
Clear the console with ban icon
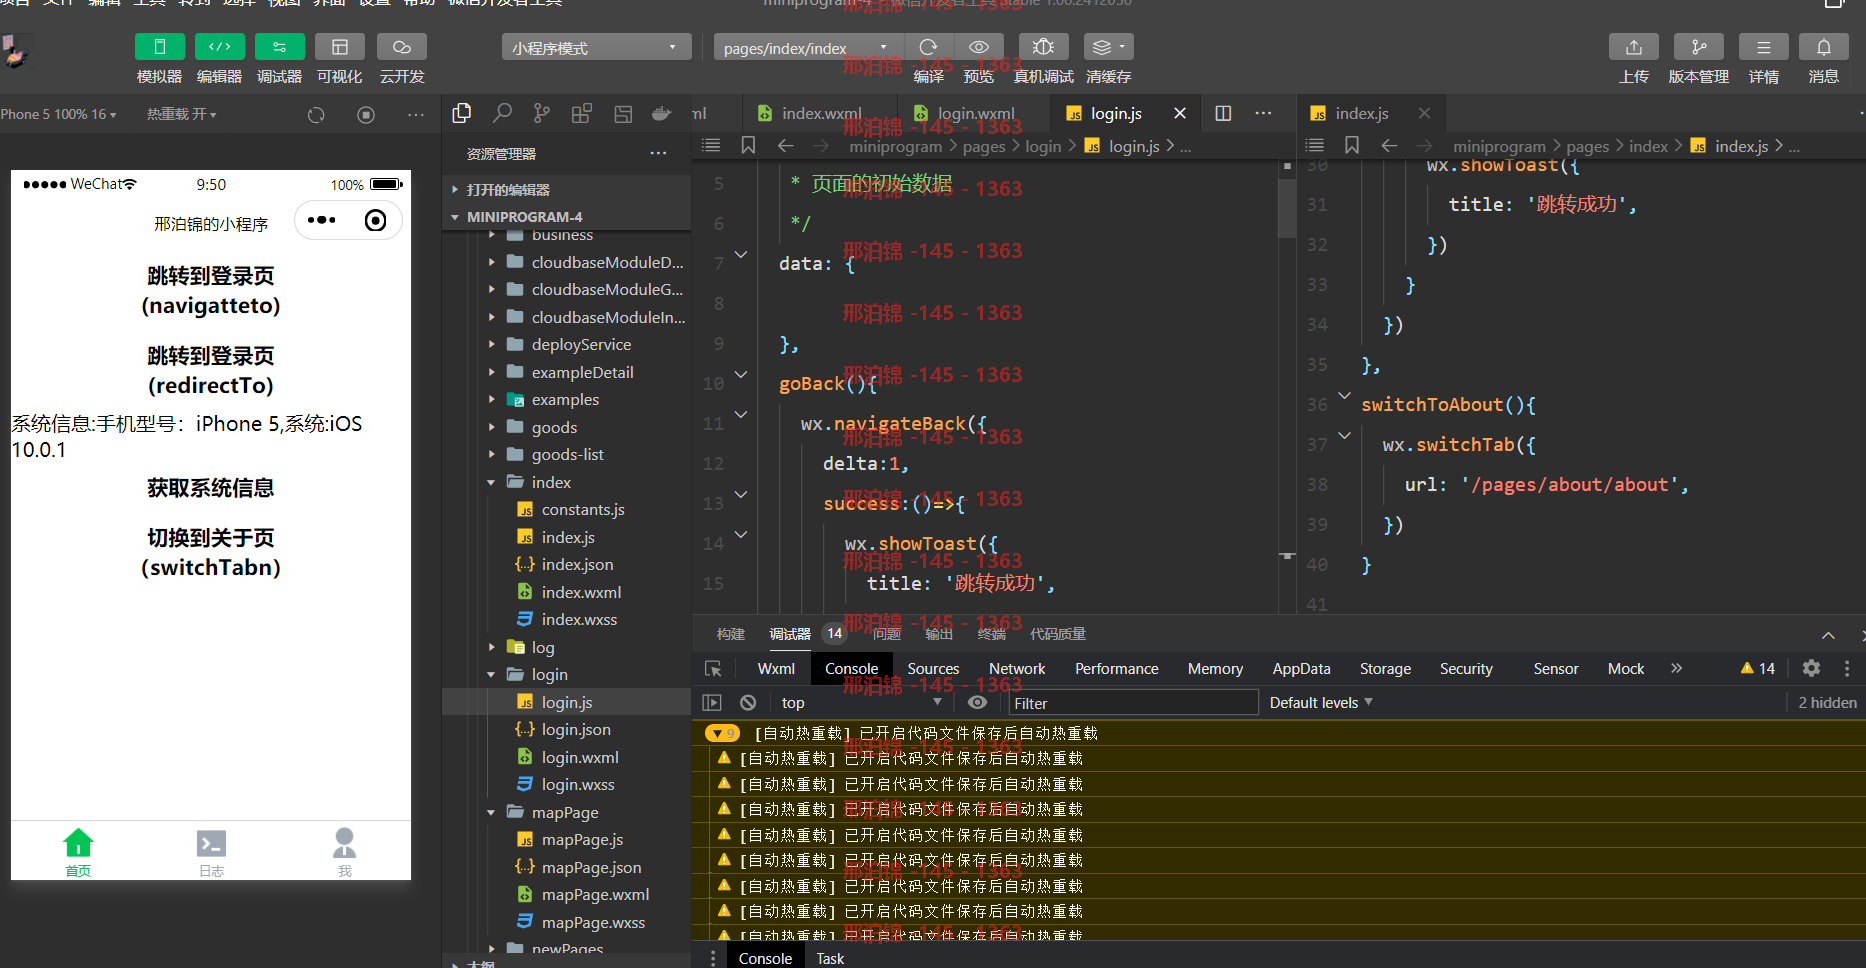coord(748,703)
